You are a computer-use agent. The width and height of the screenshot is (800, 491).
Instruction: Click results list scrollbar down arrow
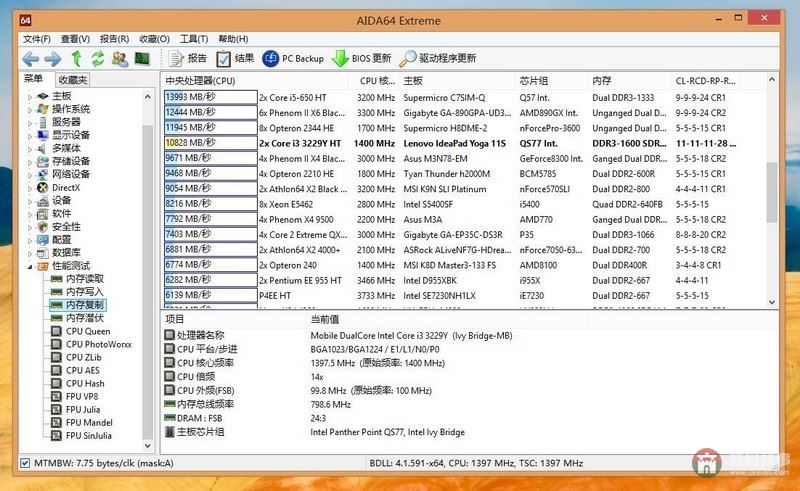coord(772,302)
